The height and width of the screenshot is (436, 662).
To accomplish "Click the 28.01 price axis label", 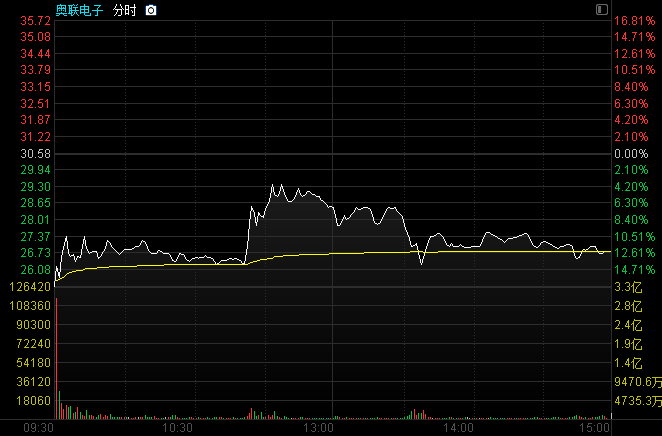I will (35, 219).
